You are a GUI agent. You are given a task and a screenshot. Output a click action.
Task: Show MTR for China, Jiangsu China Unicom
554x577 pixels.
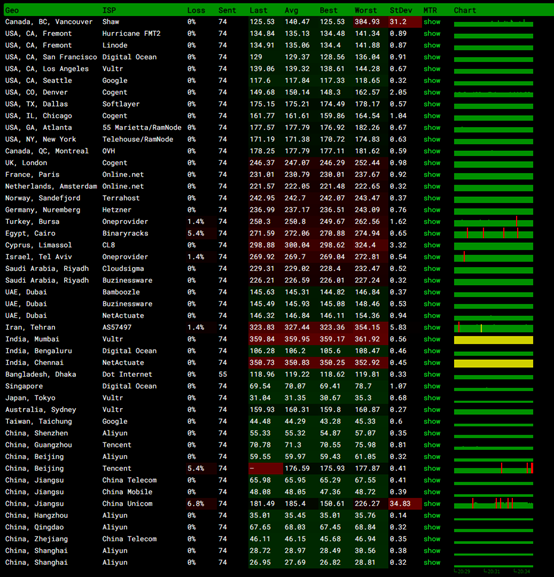(432, 504)
